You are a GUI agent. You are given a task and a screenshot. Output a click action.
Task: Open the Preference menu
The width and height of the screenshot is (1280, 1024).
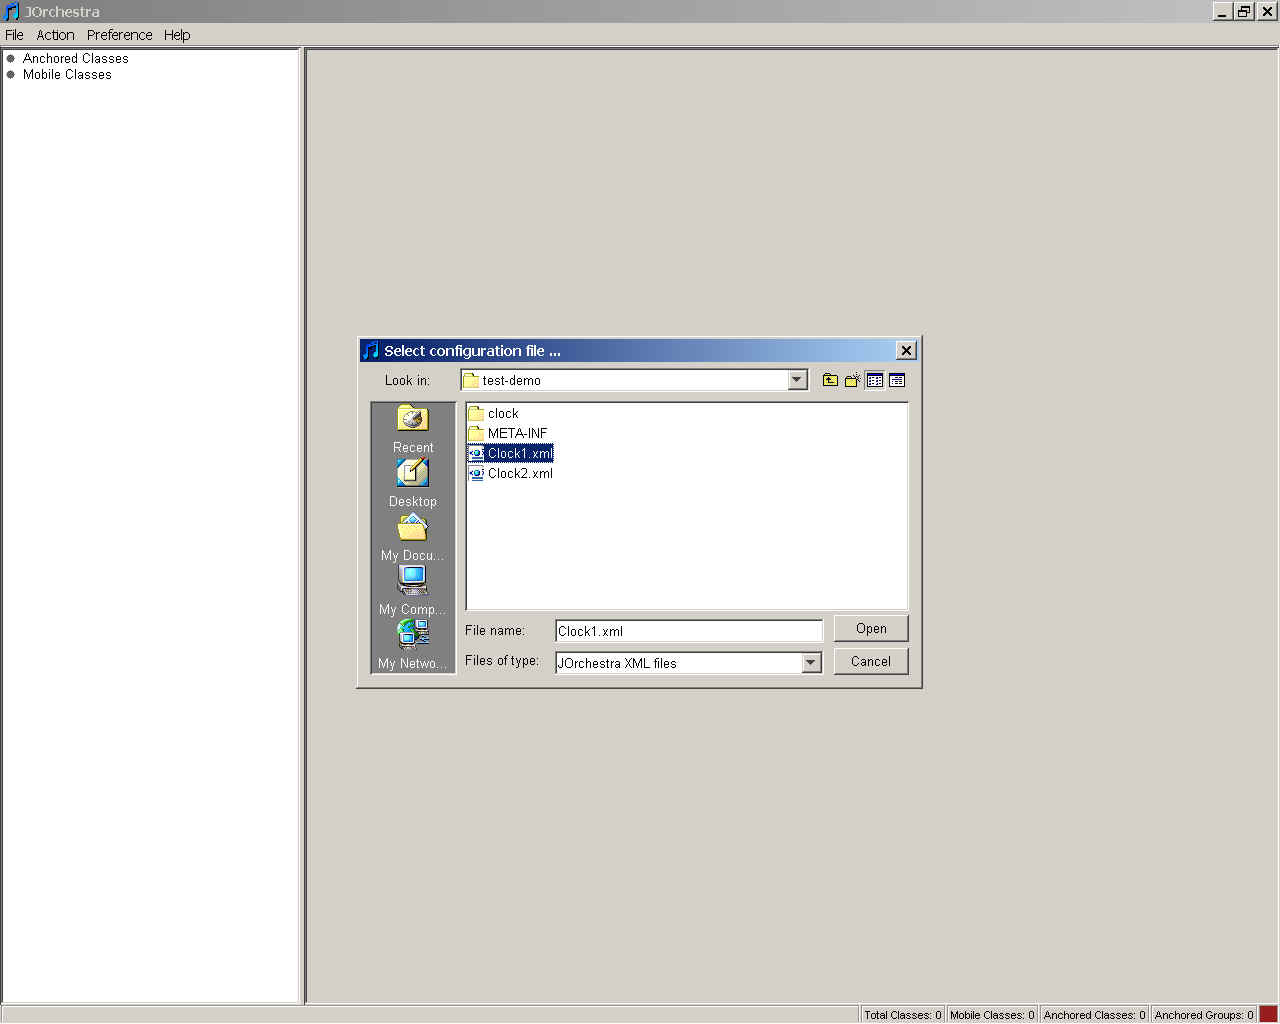119,35
